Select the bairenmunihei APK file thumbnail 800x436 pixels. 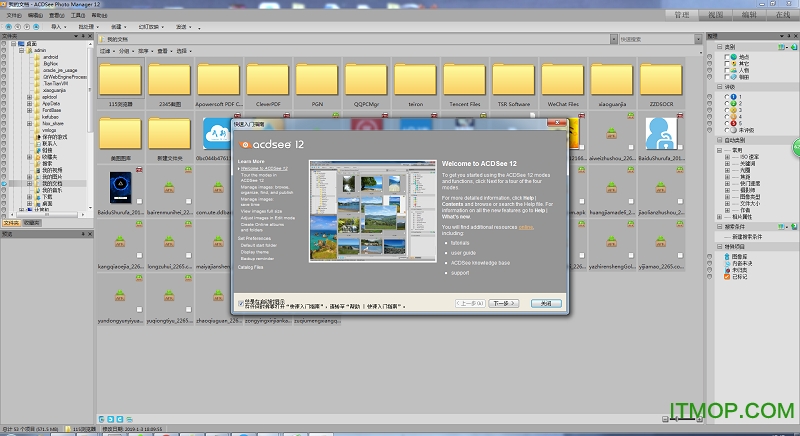(169, 188)
